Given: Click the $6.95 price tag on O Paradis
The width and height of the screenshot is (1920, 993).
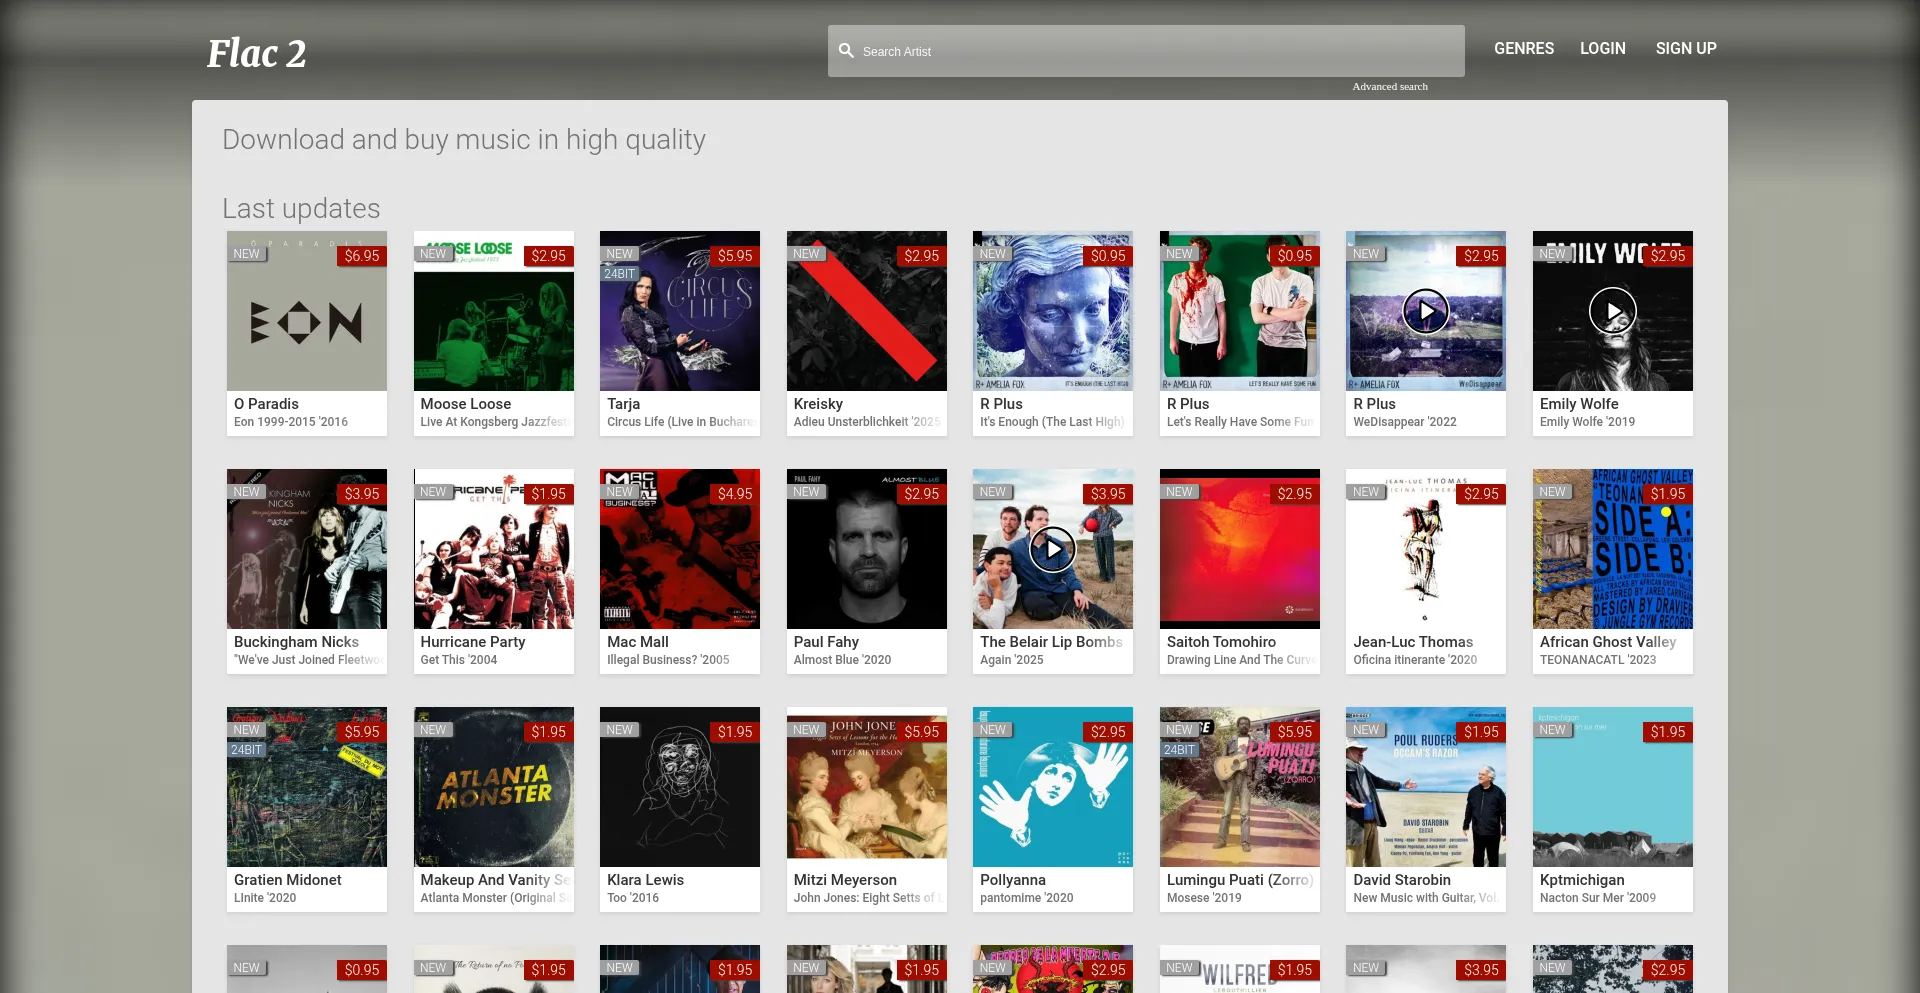Looking at the screenshot, I should 361,256.
